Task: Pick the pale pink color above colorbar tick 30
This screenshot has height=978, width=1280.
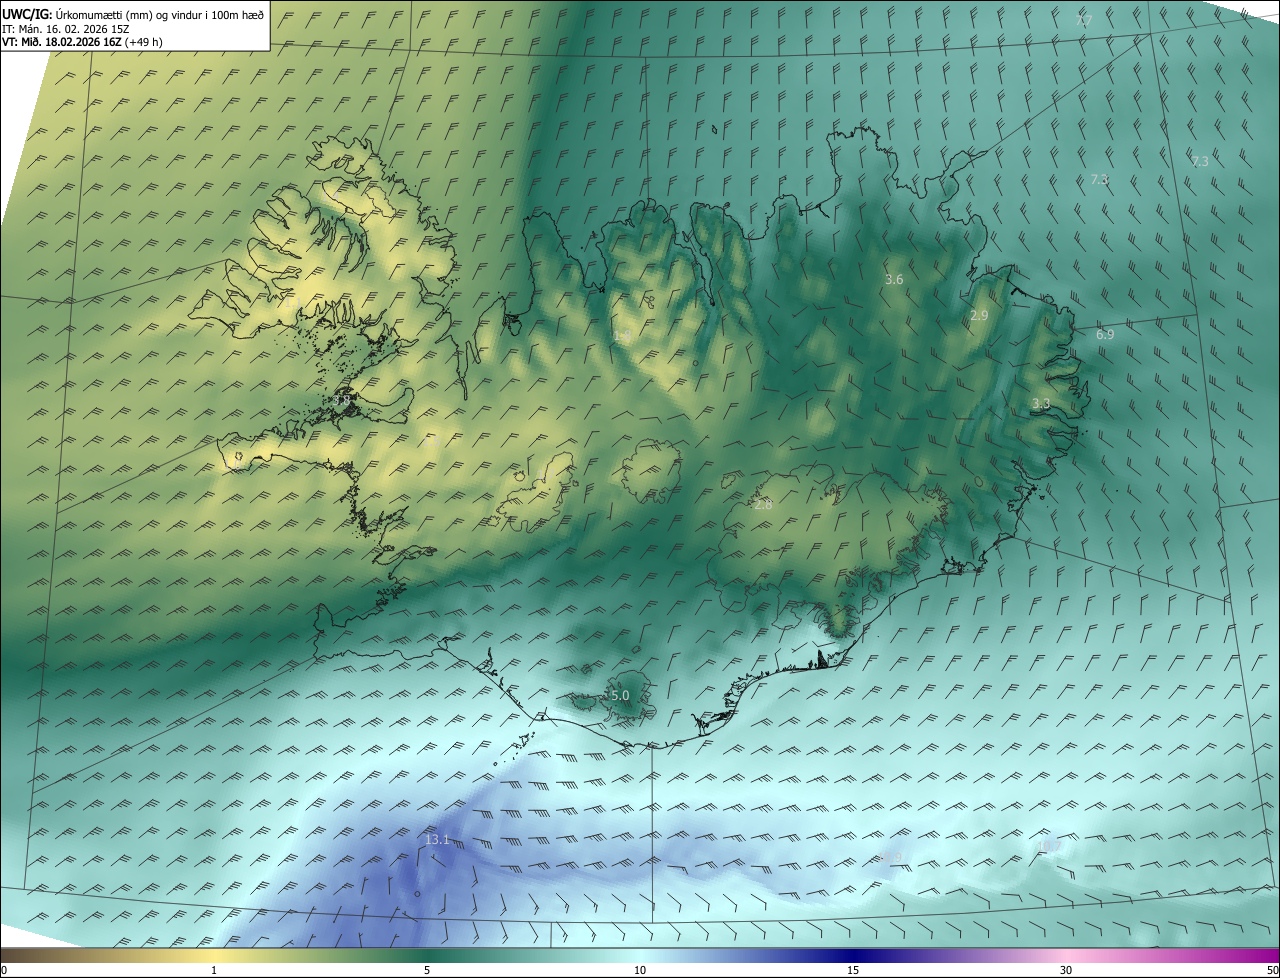Action: pos(1066,956)
